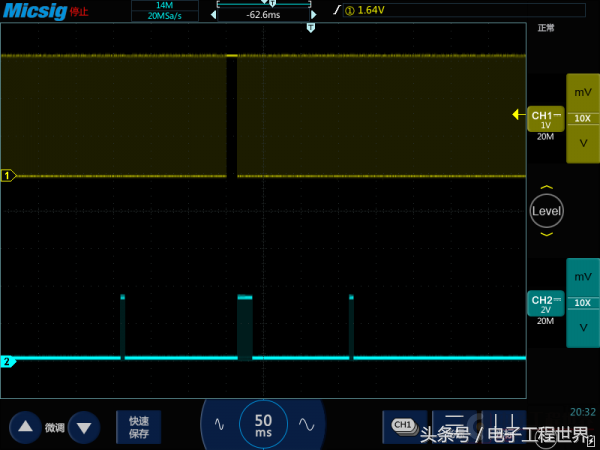Image resolution: width=600 pixels, height=450 pixels.
Task: Click the 微调 fine-tune label
Action: (55, 427)
